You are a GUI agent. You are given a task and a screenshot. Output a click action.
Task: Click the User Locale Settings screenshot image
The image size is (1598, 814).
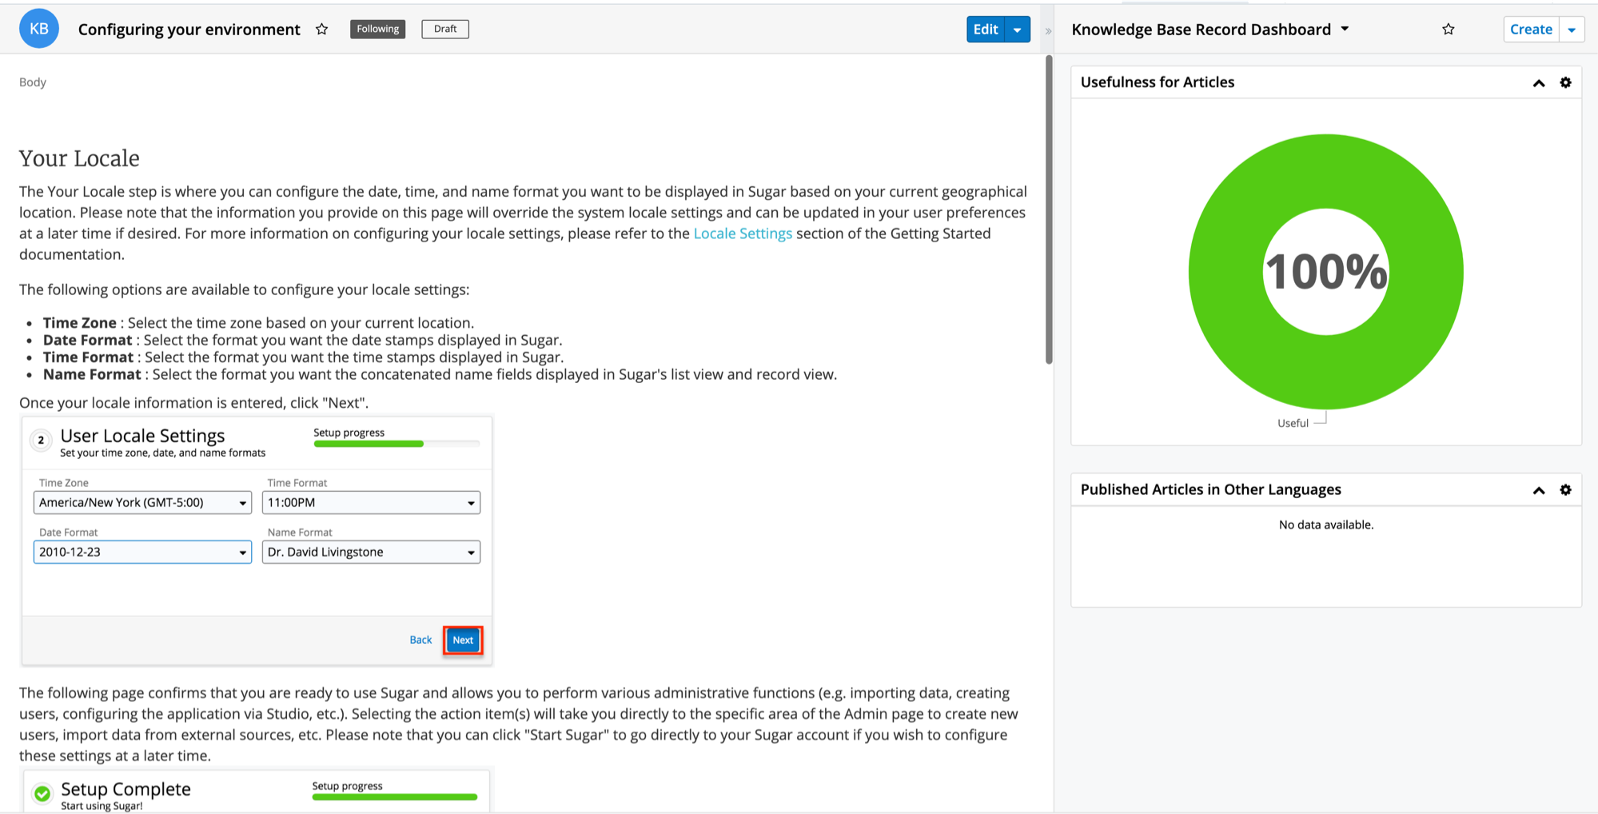click(257, 541)
